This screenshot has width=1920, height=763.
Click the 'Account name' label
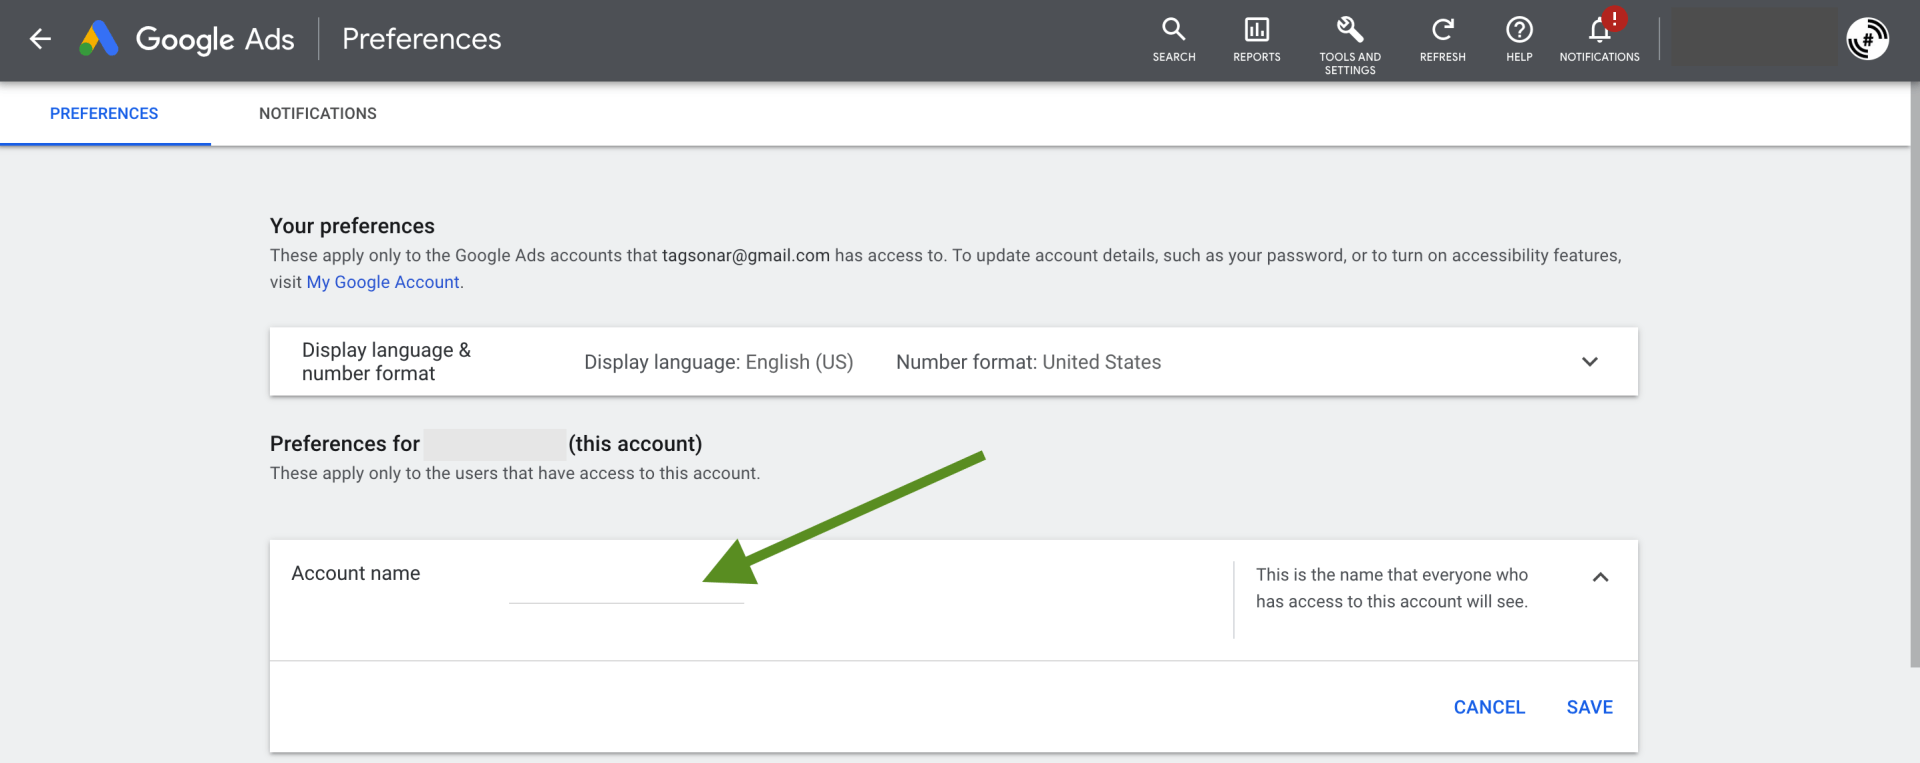click(356, 573)
